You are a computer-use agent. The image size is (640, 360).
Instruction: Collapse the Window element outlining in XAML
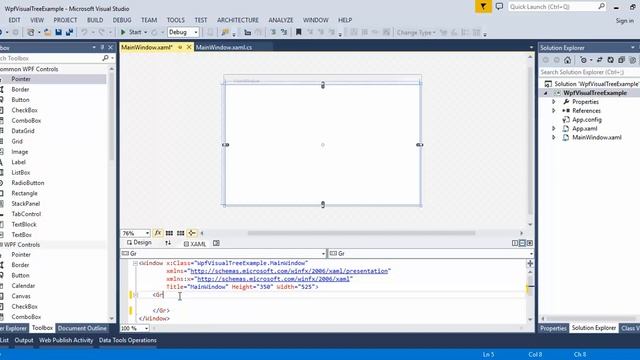click(x=135, y=263)
